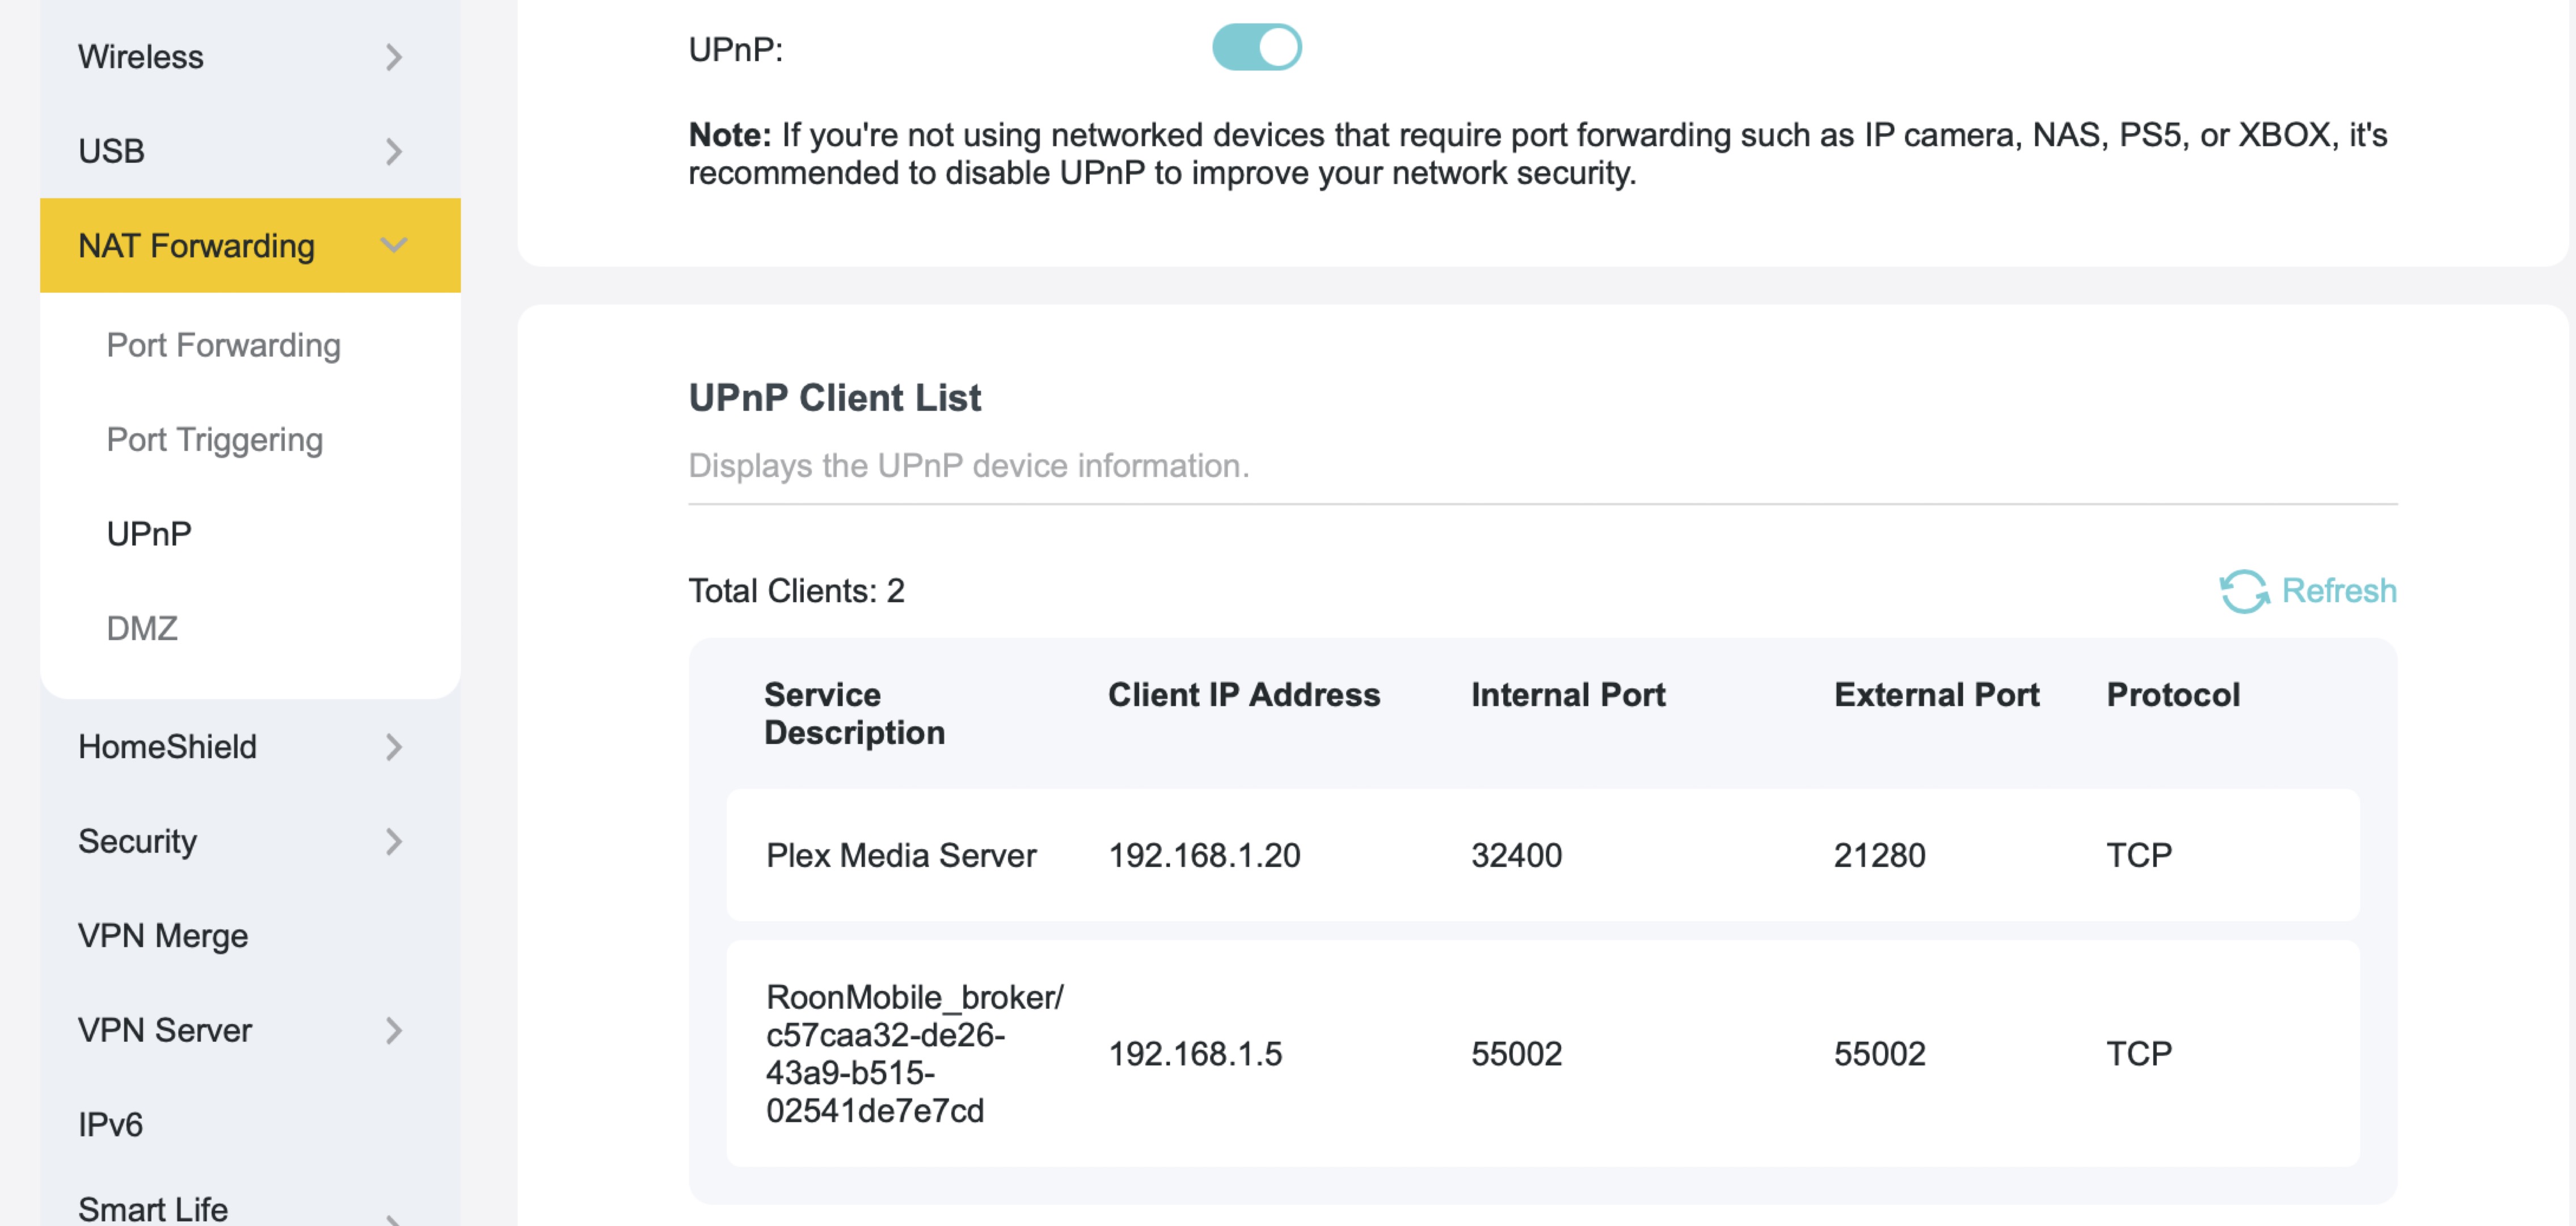Click TCP protocol in Plex row
Screen dimensions: 2576x1226
tap(2139, 855)
